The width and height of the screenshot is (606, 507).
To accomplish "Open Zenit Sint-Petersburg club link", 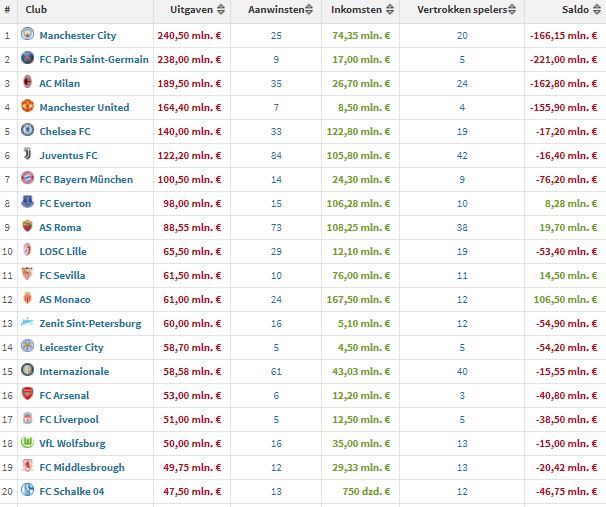I will (90, 323).
